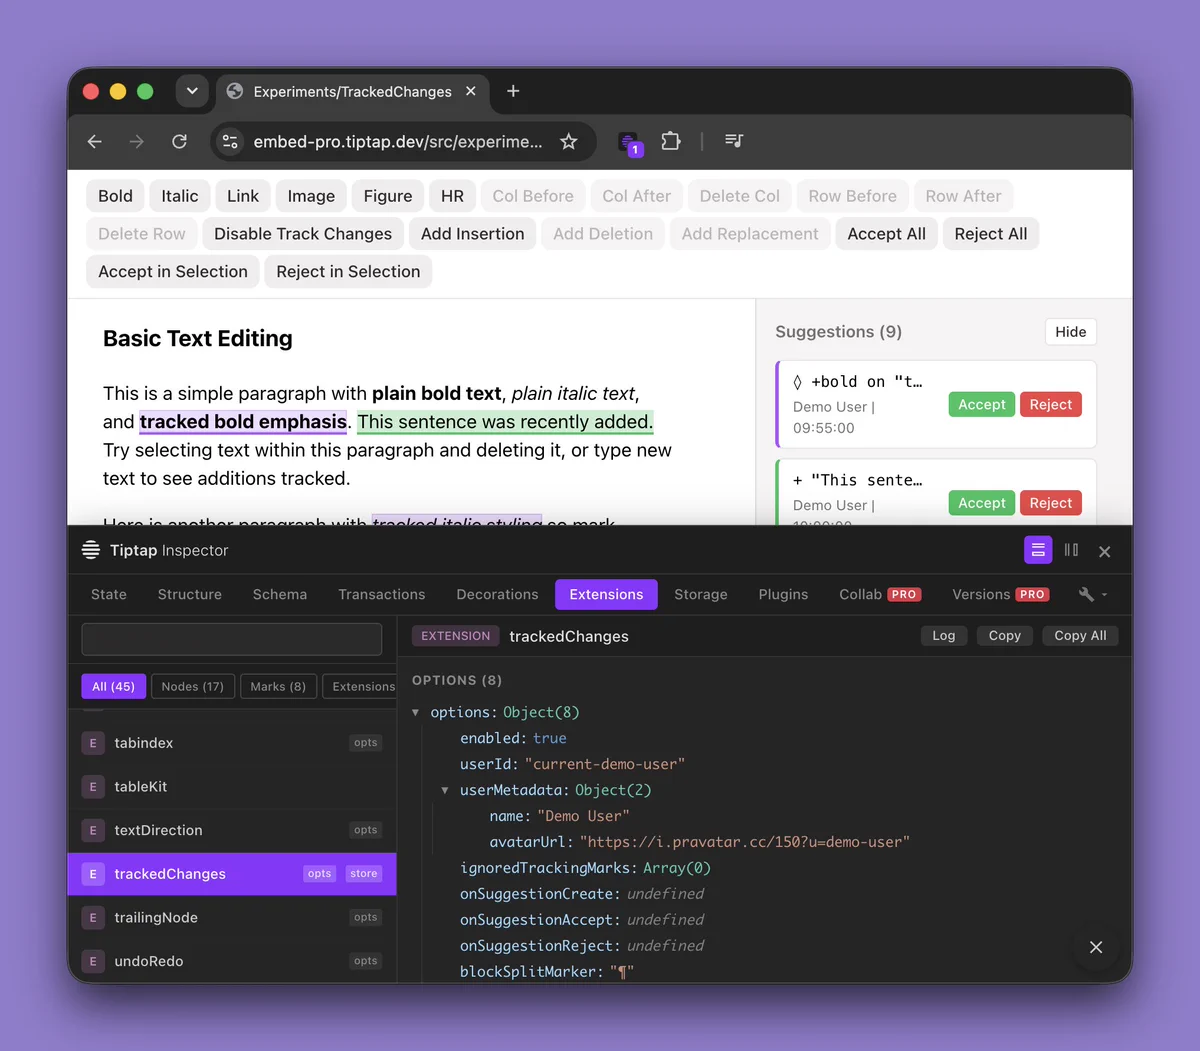Open the Tiptap extension icon with badge

coord(629,143)
